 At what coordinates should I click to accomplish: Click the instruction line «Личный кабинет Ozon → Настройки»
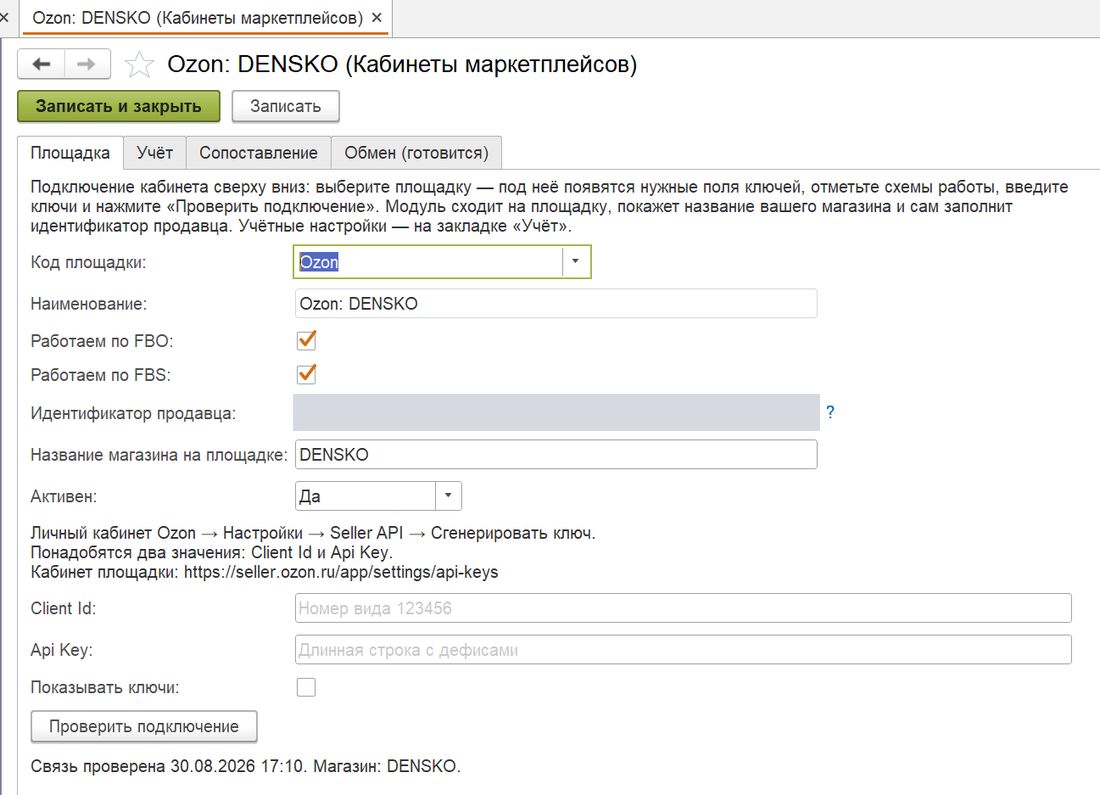click(313, 533)
